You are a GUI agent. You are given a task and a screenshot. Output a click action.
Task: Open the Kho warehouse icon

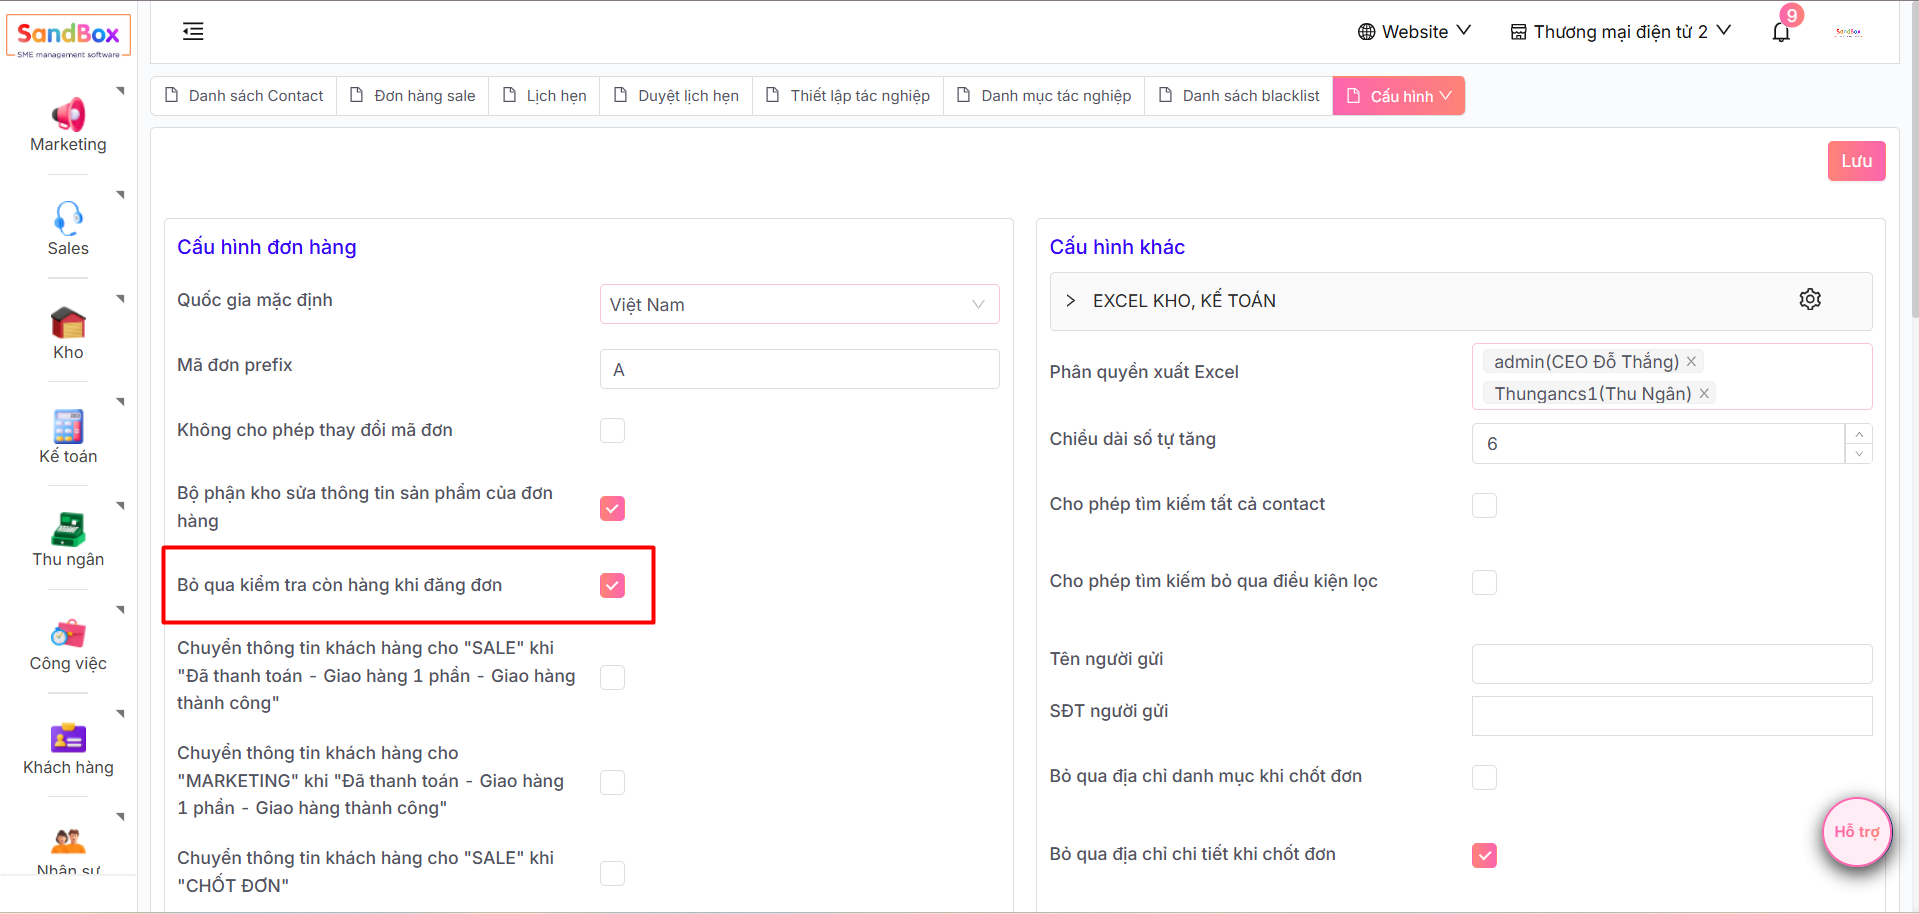68,323
